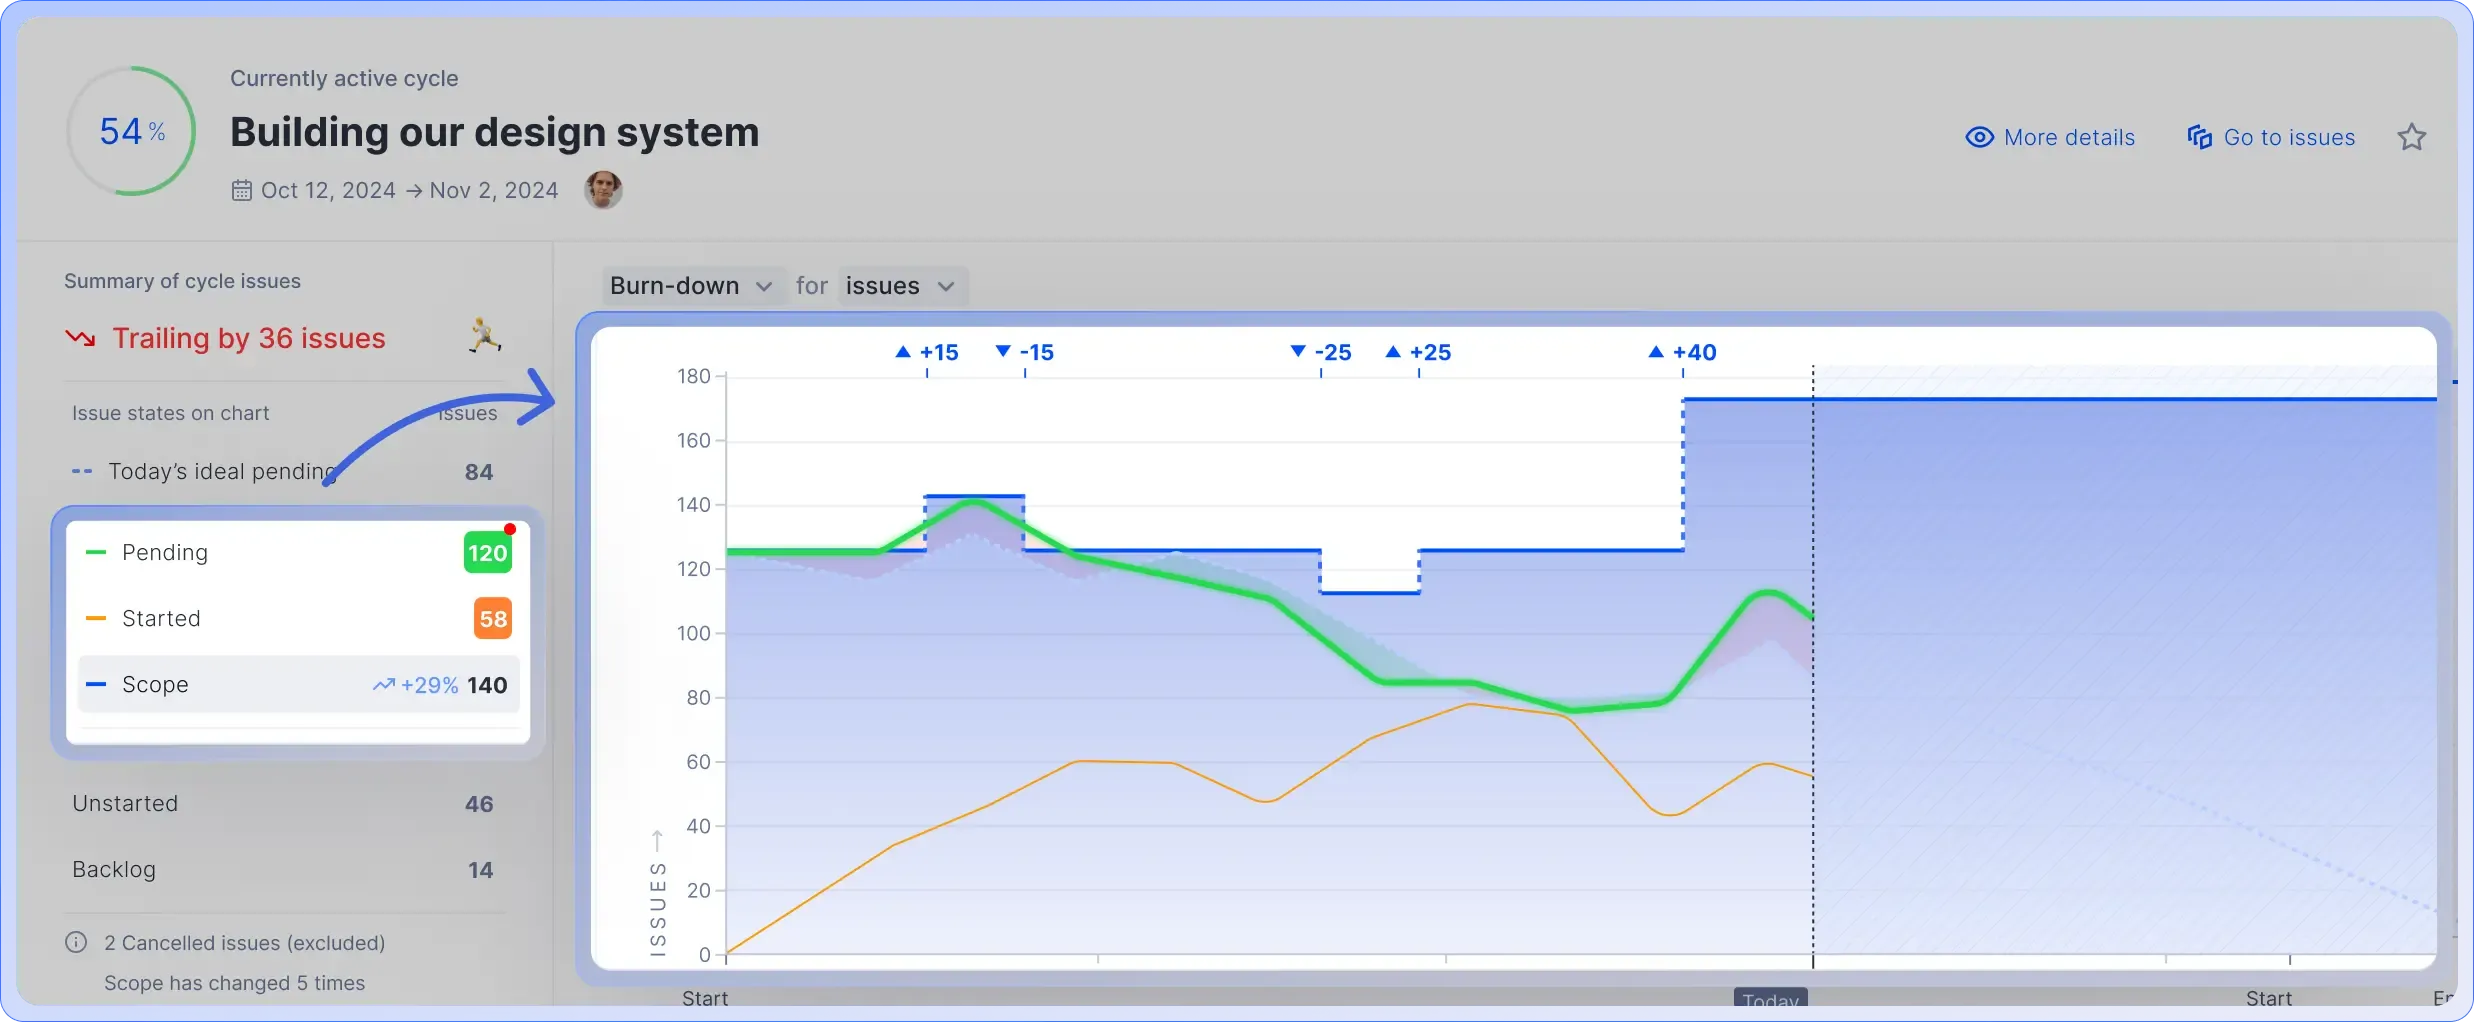
Task: Click the +40 scope change marker
Action: (x=1683, y=352)
